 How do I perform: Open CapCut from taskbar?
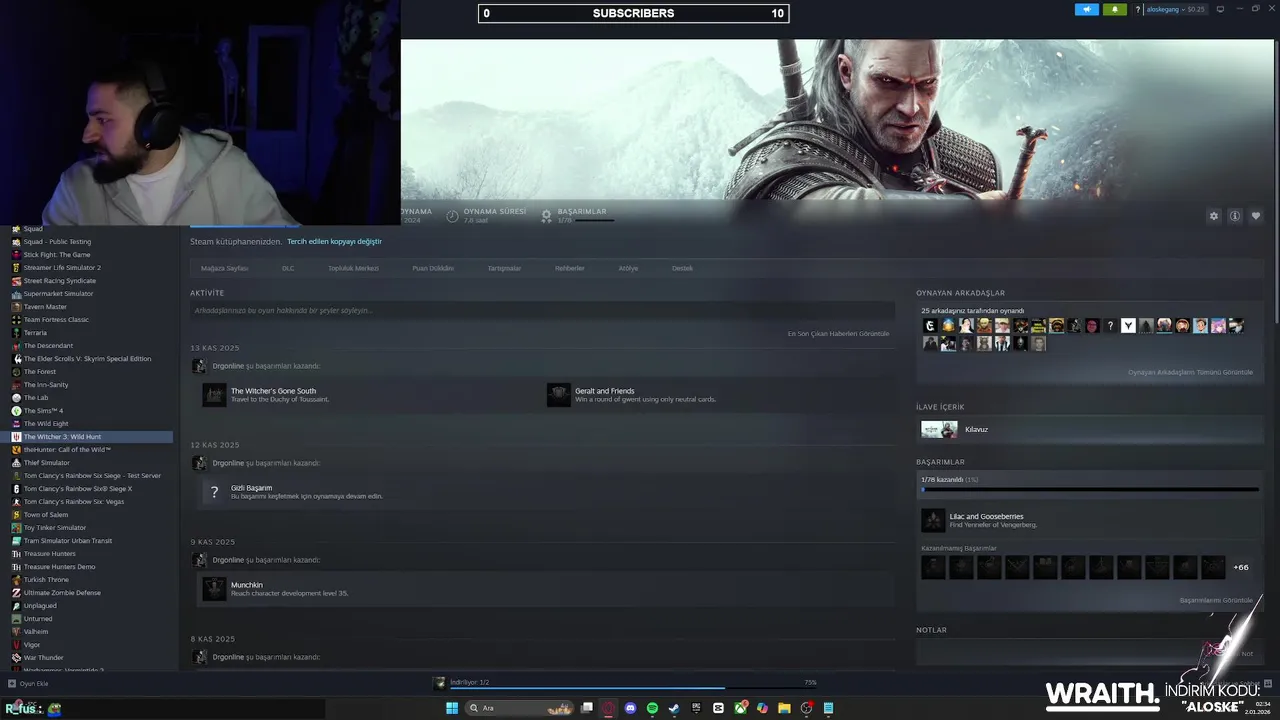(718, 708)
